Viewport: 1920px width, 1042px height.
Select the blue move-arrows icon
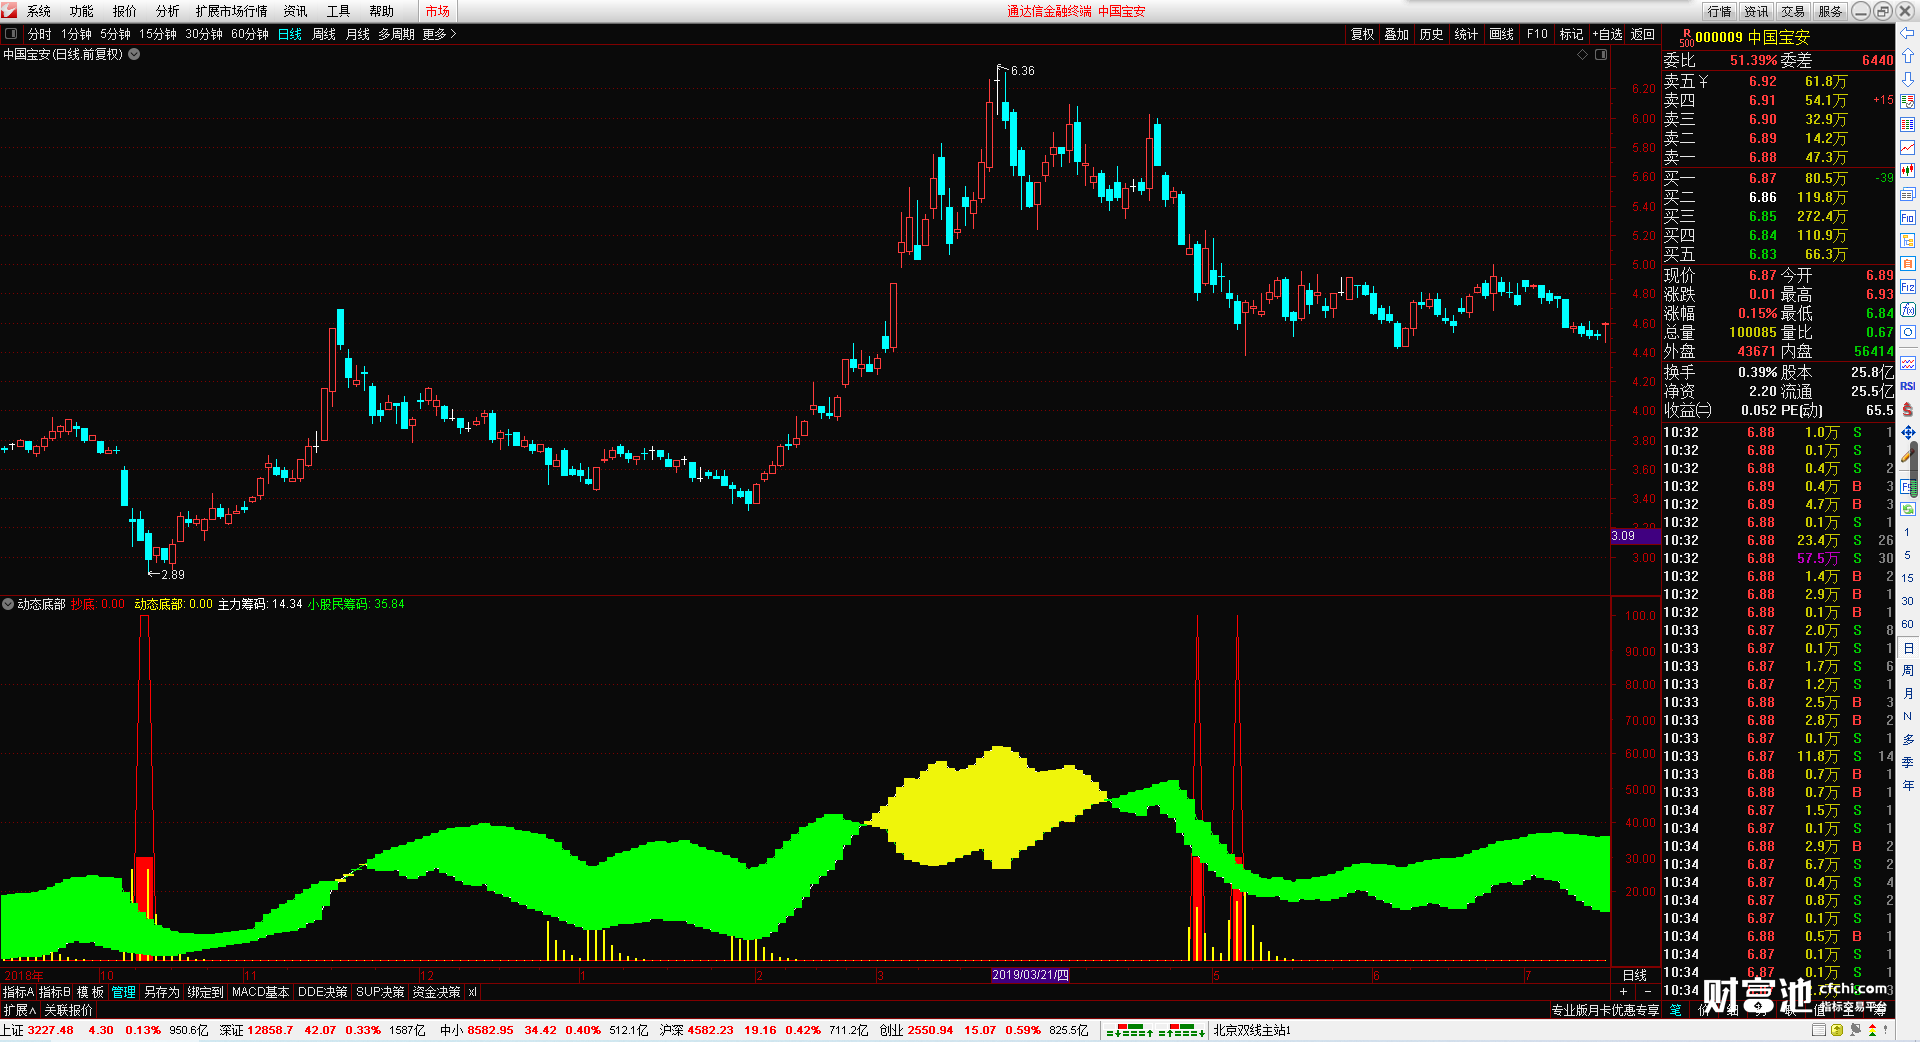1907,433
